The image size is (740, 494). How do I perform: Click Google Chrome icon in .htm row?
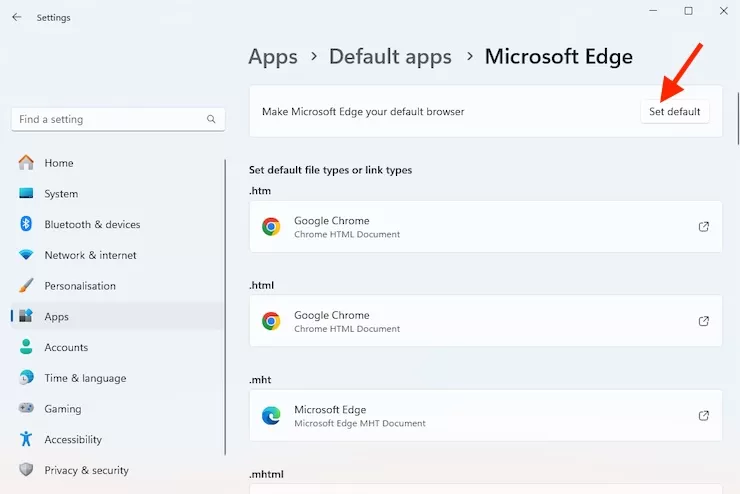[271, 227]
